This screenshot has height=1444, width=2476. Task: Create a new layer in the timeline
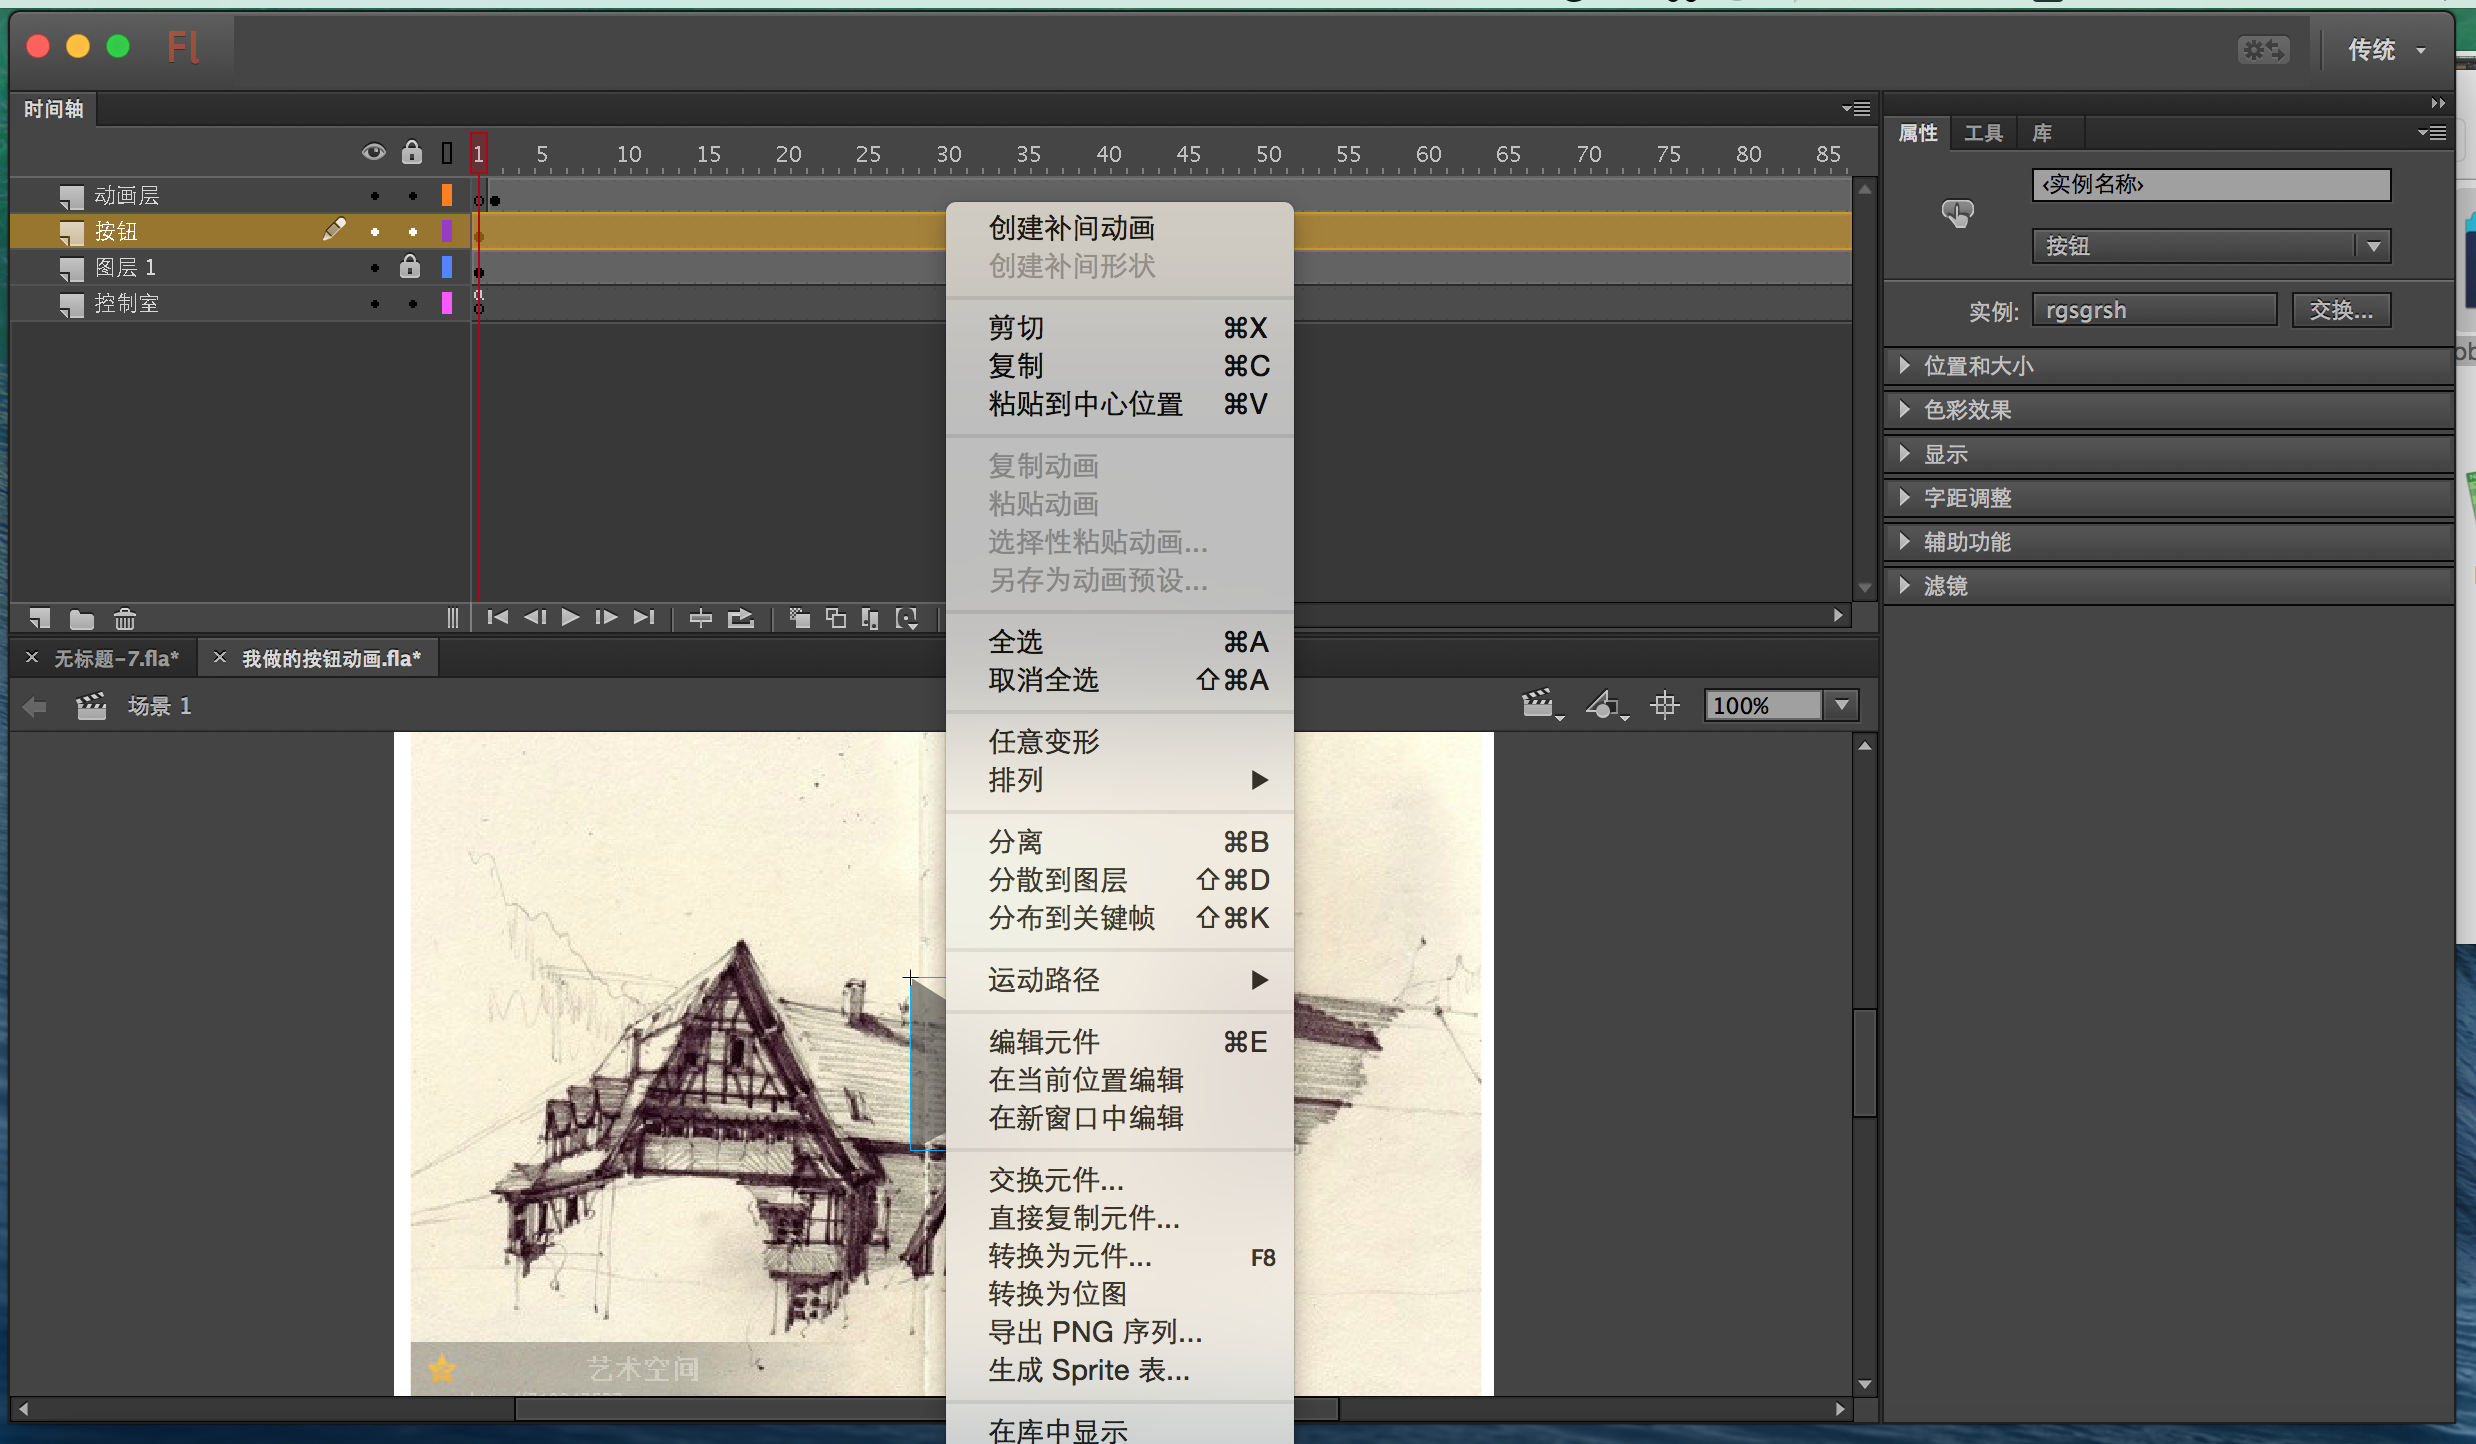point(40,618)
